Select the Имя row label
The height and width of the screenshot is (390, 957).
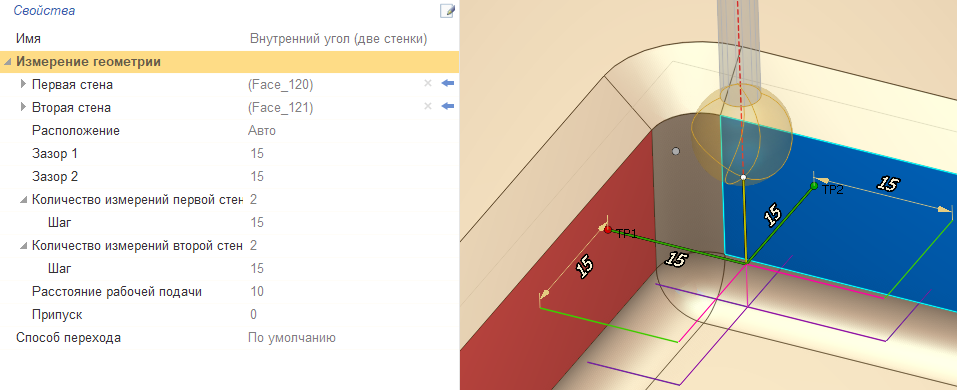click(29, 38)
